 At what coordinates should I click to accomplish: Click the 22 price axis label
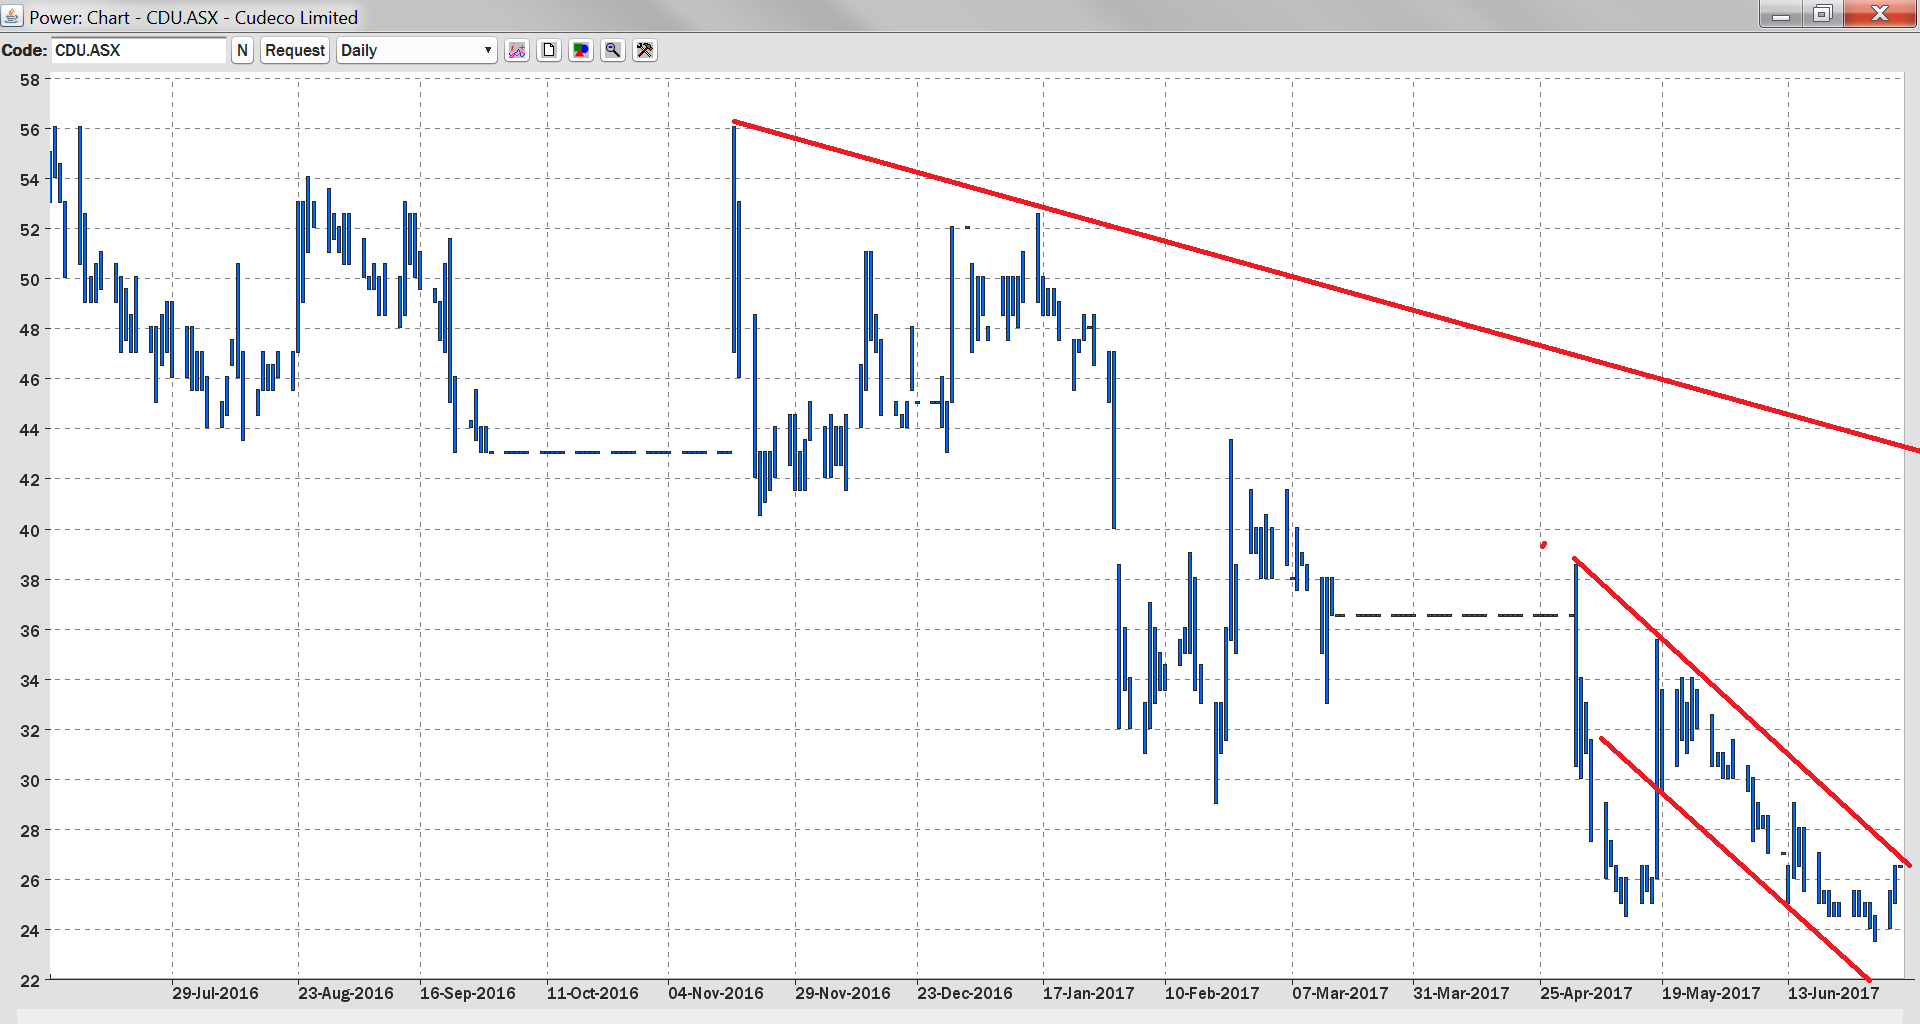[x=30, y=981]
